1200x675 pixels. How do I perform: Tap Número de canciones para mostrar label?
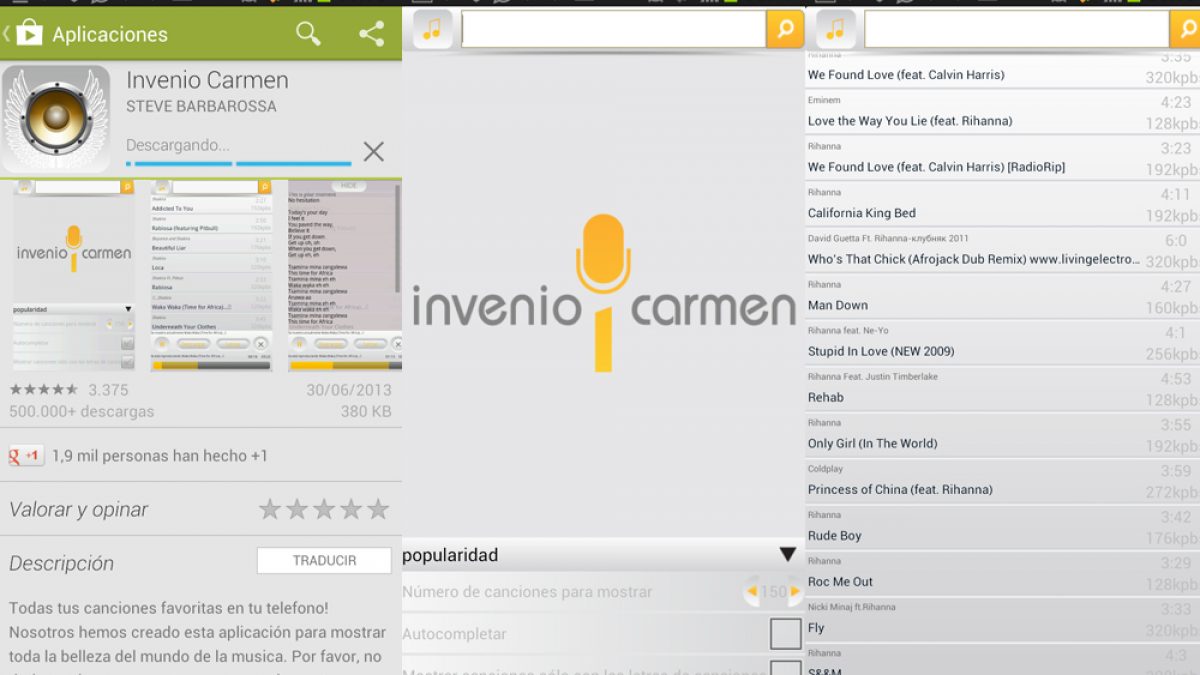coord(527,592)
